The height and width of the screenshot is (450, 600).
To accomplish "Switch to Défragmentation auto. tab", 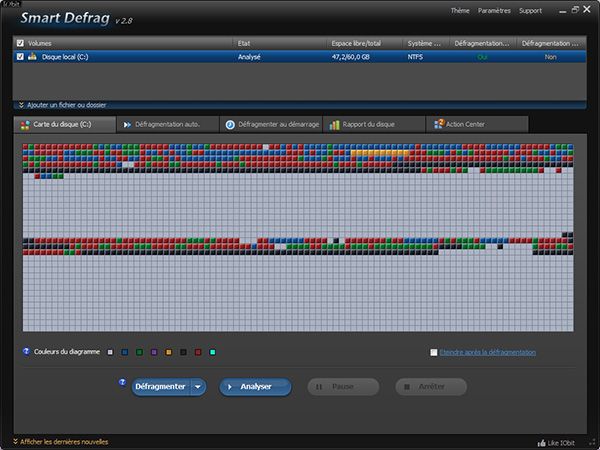I will 166,125.
